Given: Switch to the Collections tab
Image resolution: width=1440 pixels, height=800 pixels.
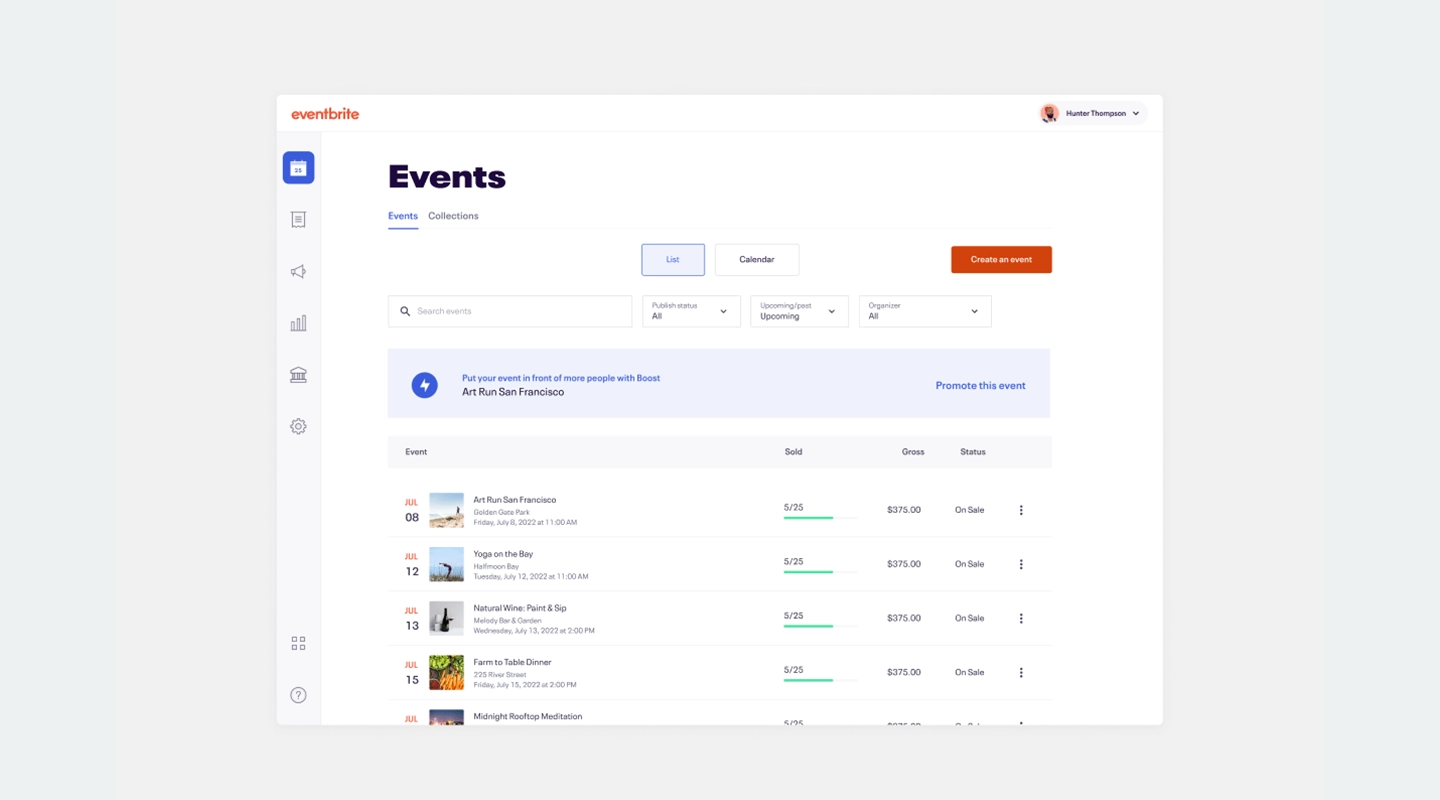Looking at the screenshot, I should pyautogui.click(x=453, y=216).
